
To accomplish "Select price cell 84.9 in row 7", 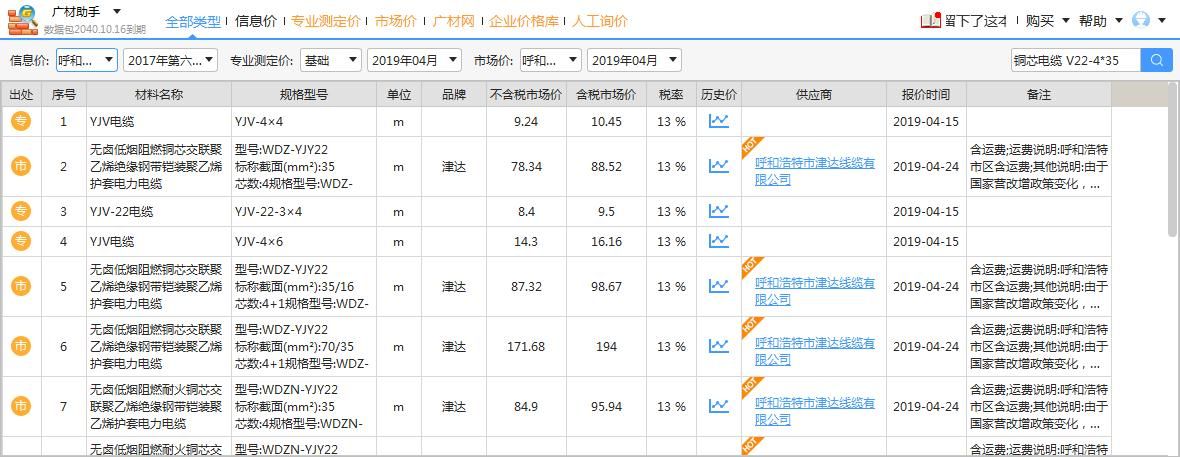I will [526, 407].
